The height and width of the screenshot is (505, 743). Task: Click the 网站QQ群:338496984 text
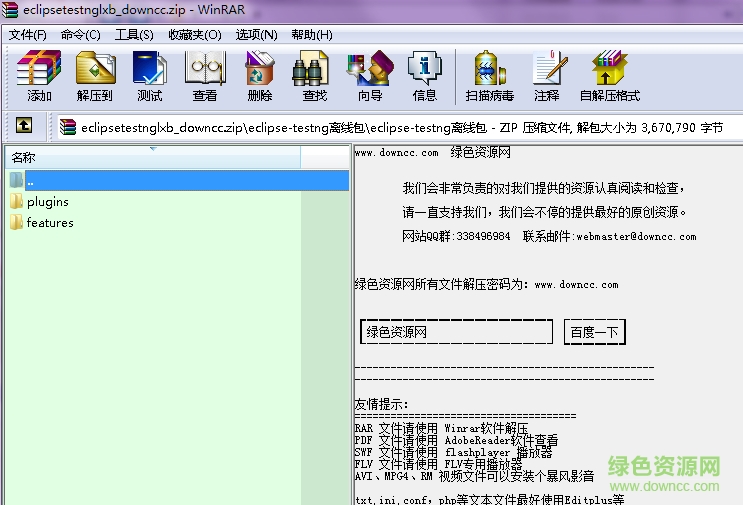pos(456,236)
